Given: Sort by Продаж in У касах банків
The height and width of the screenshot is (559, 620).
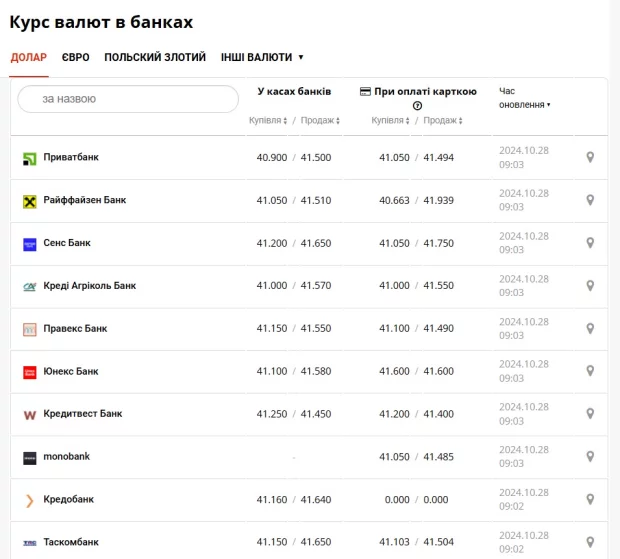Looking at the screenshot, I should 320,121.
